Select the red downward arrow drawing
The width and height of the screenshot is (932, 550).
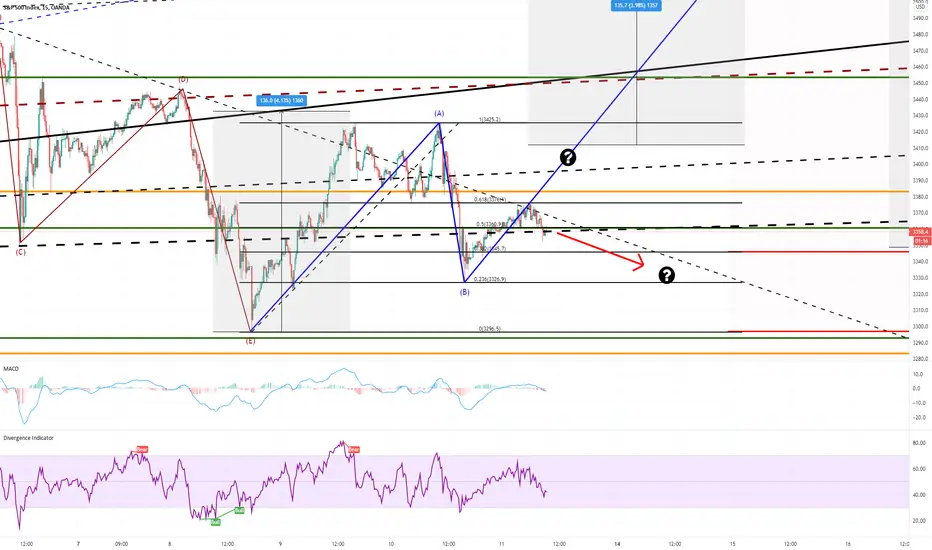pyautogui.click(x=600, y=250)
